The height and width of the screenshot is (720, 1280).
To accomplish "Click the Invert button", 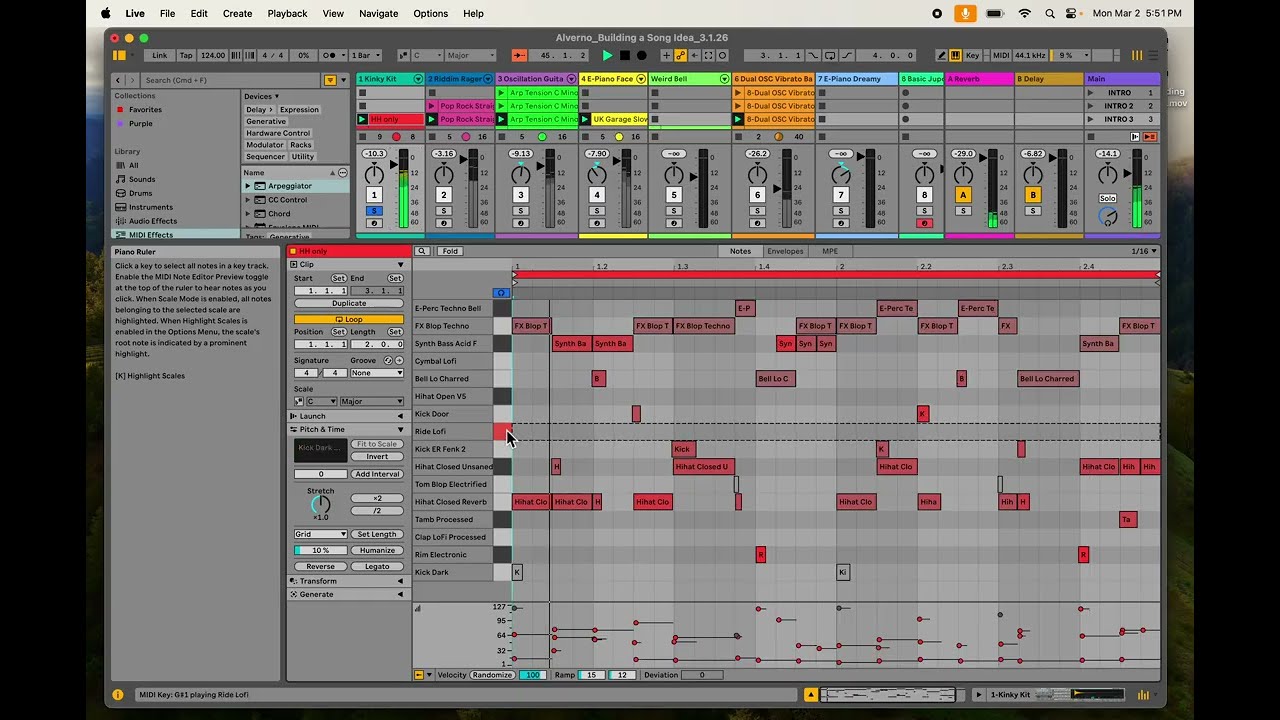I will tap(377, 456).
